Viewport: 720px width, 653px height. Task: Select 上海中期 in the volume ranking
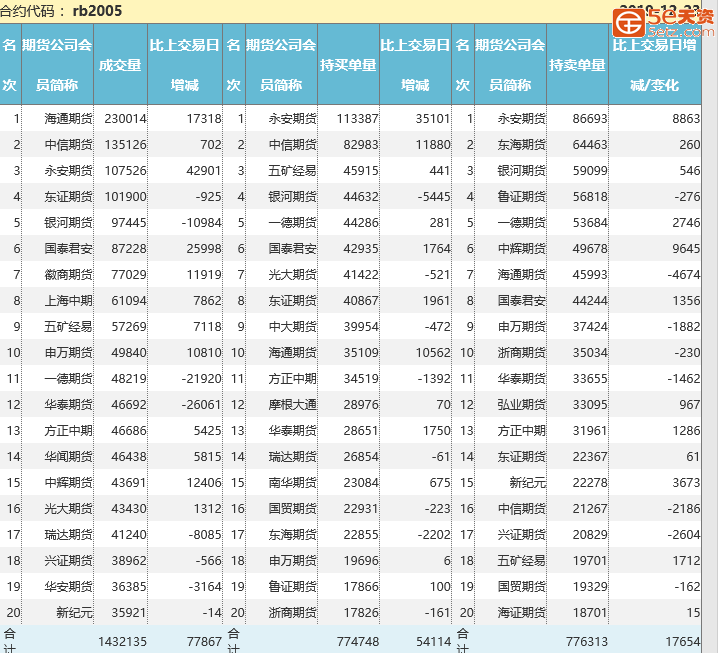point(68,301)
